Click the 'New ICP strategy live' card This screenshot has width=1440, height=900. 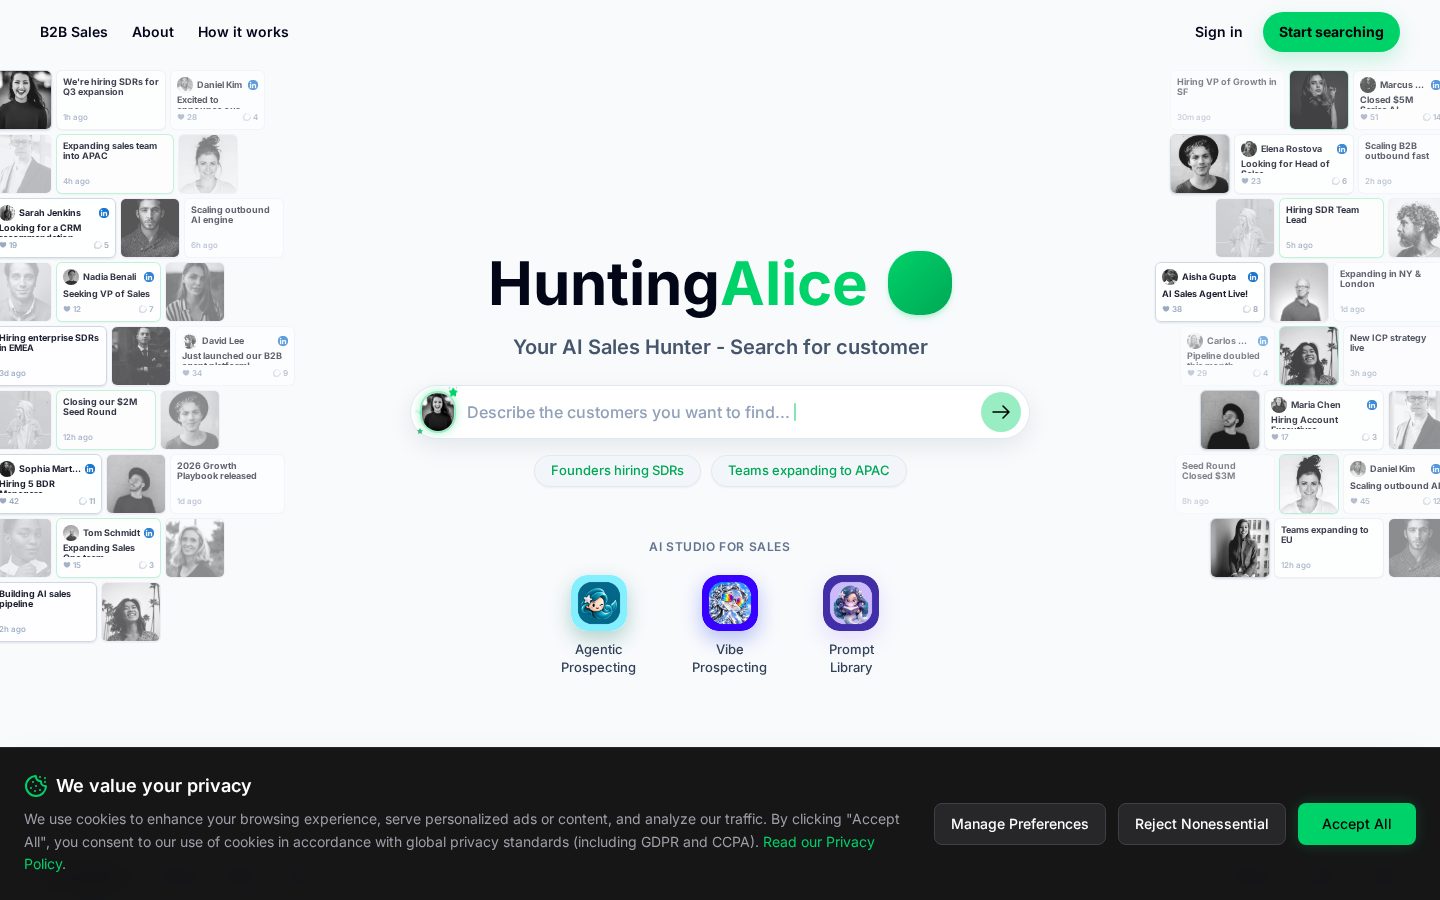(x=1391, y=356)
